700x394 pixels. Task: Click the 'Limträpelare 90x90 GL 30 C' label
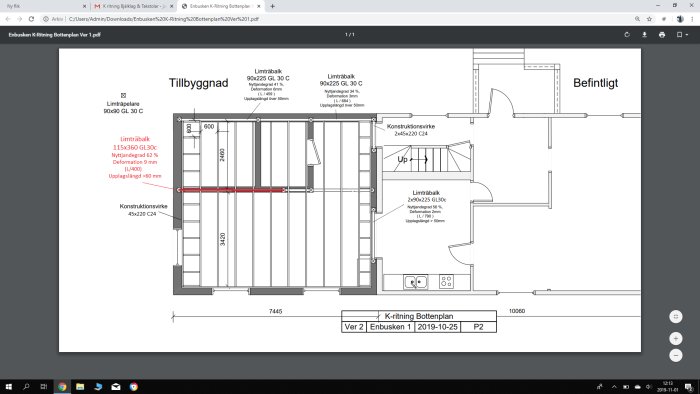point(123,107)
